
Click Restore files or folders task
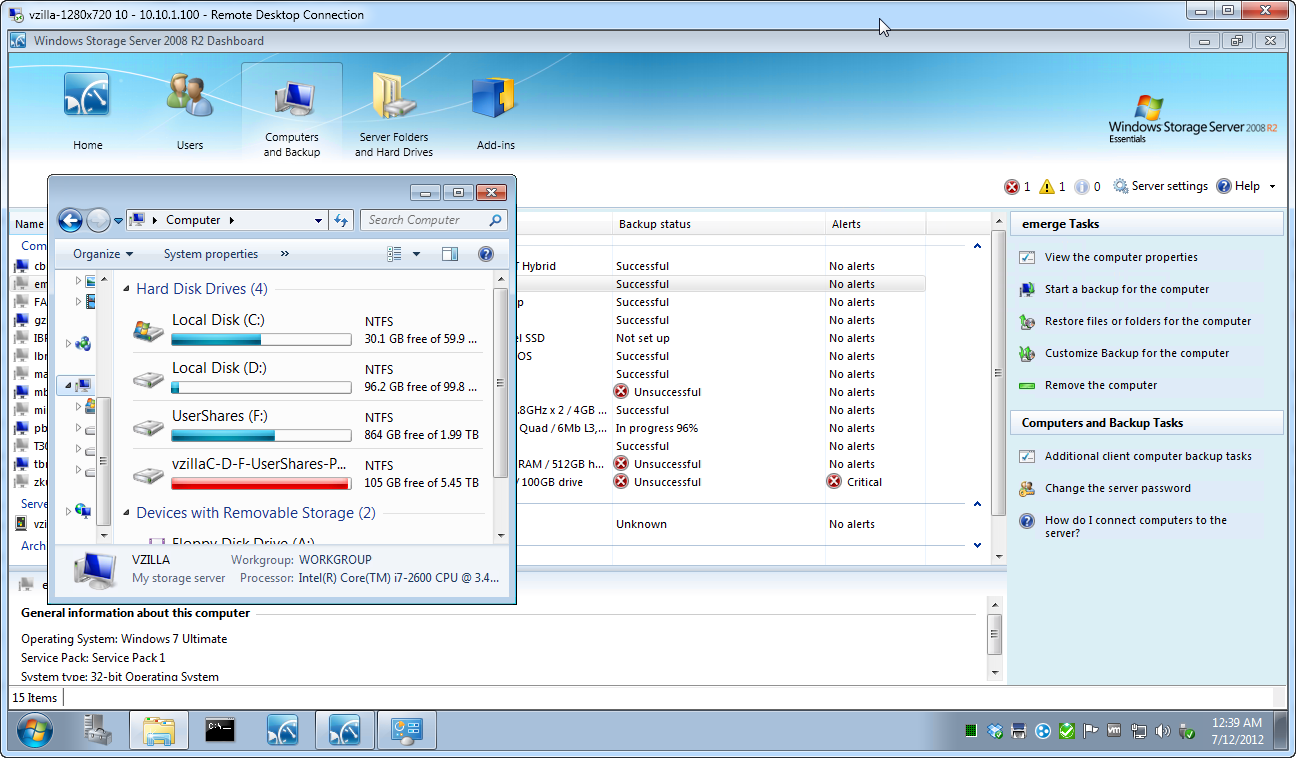[x=1148, y=321]
